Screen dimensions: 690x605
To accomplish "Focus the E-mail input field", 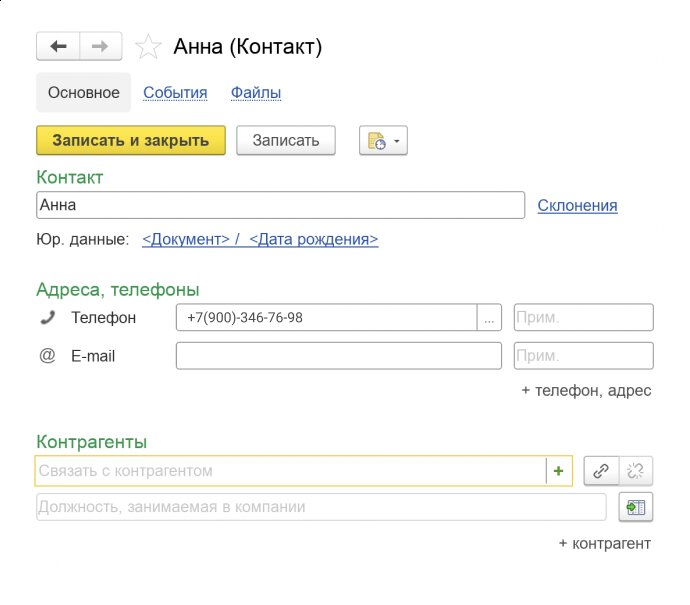I will coord(339,356).
